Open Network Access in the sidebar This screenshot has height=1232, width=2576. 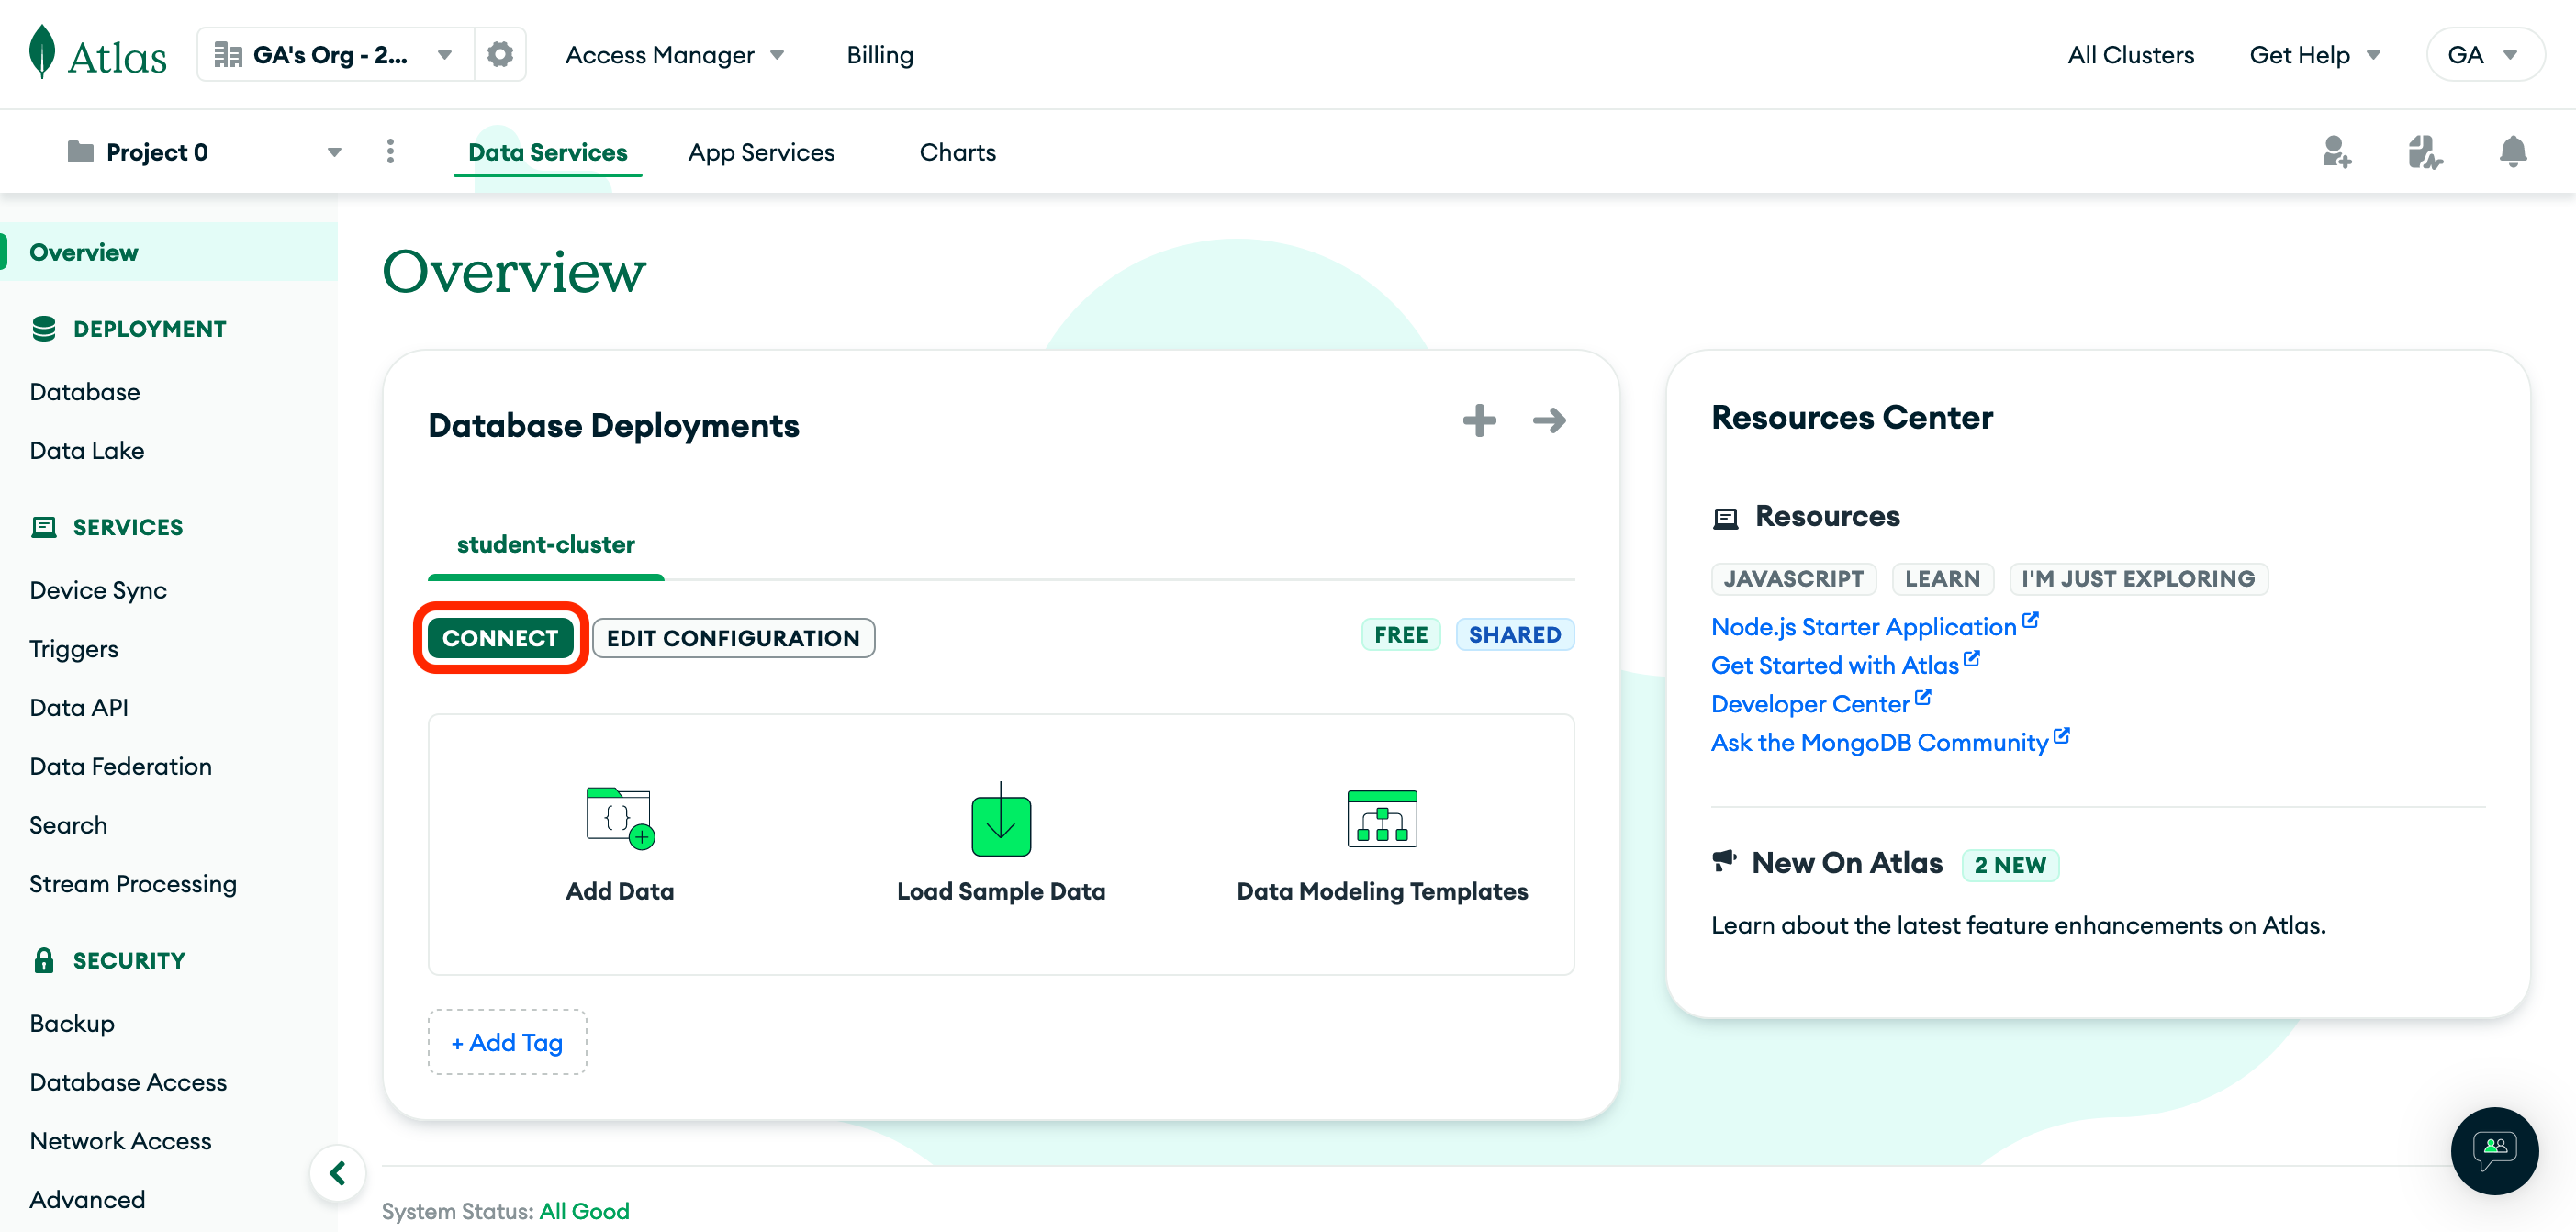click(x=120, y=1141)
